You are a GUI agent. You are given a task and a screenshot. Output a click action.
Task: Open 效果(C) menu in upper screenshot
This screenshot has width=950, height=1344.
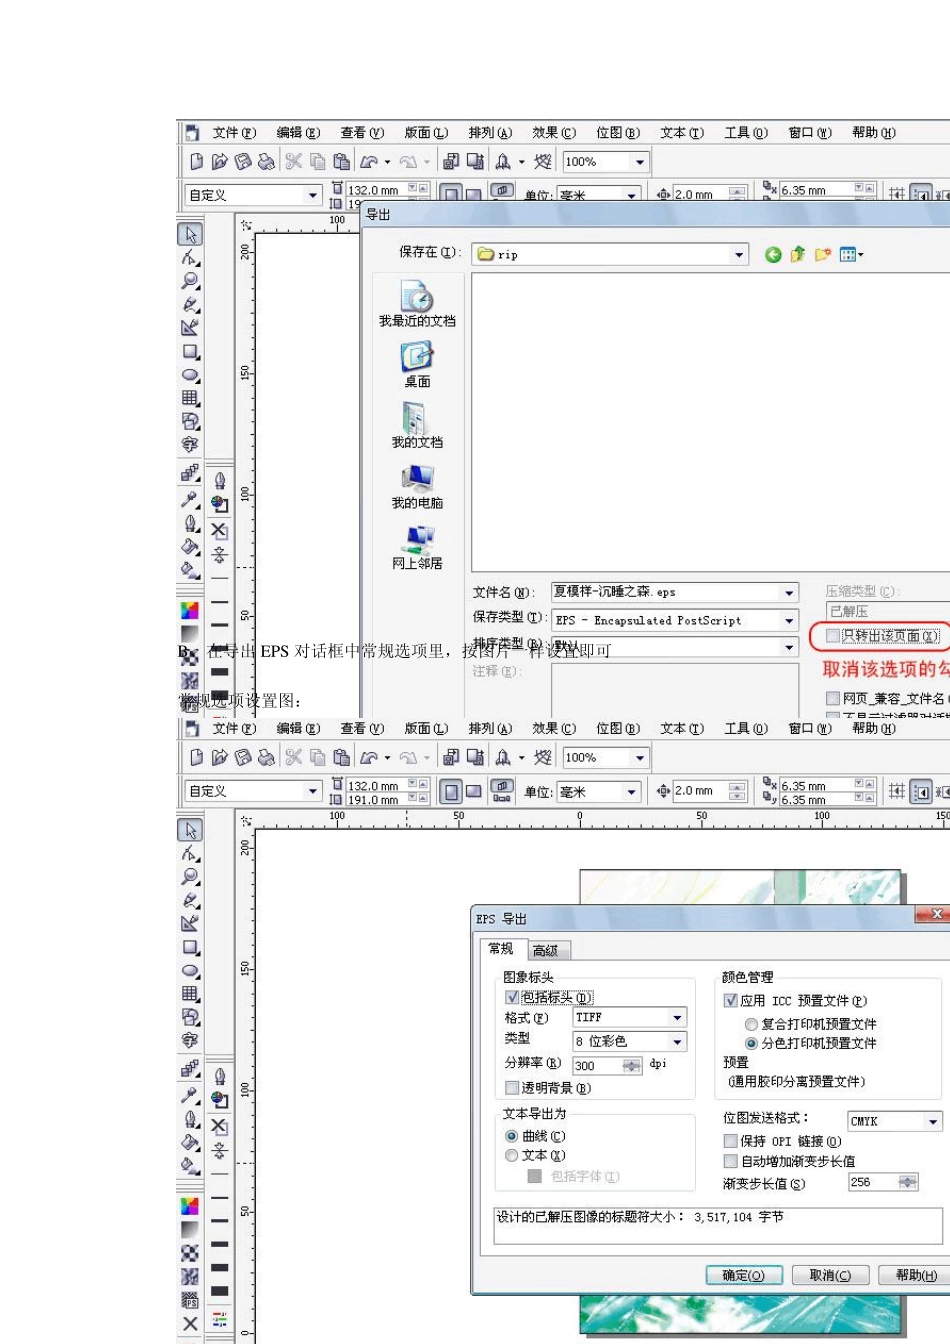(554, 133)
